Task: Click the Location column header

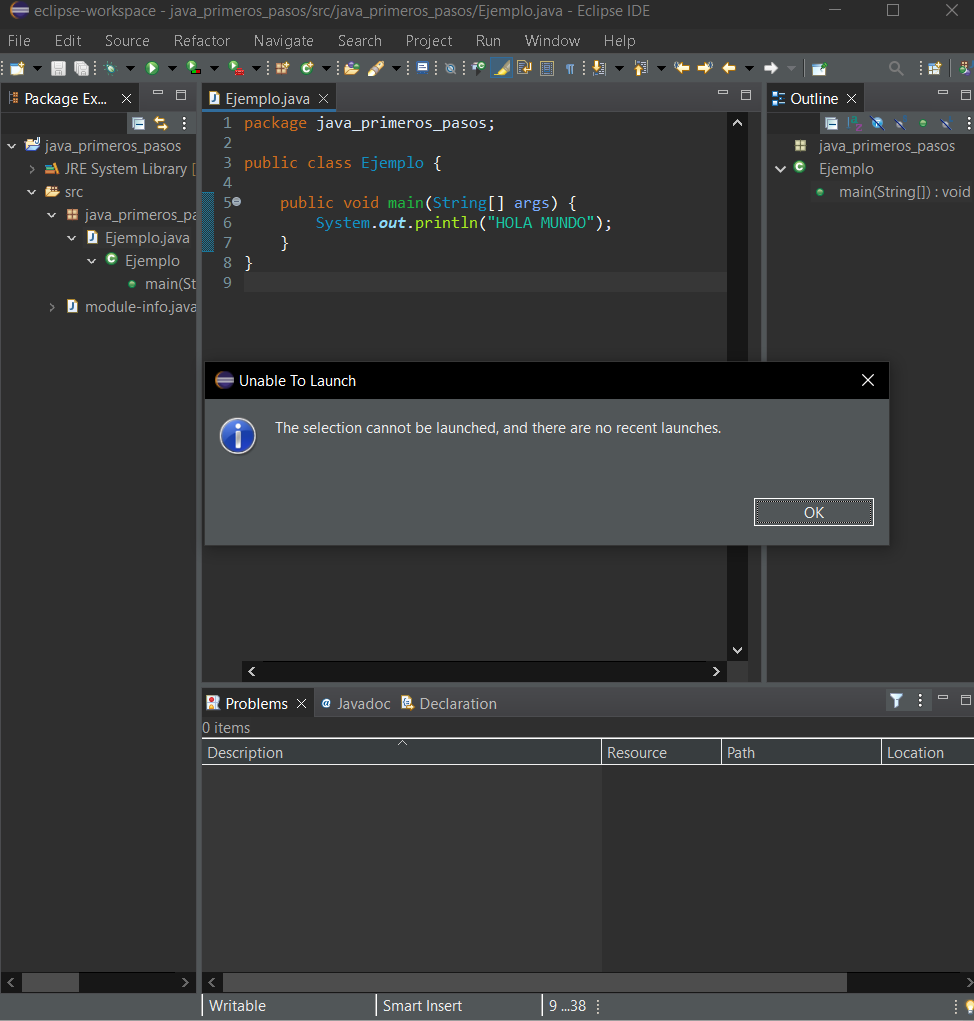Action: tap(928, 752)
